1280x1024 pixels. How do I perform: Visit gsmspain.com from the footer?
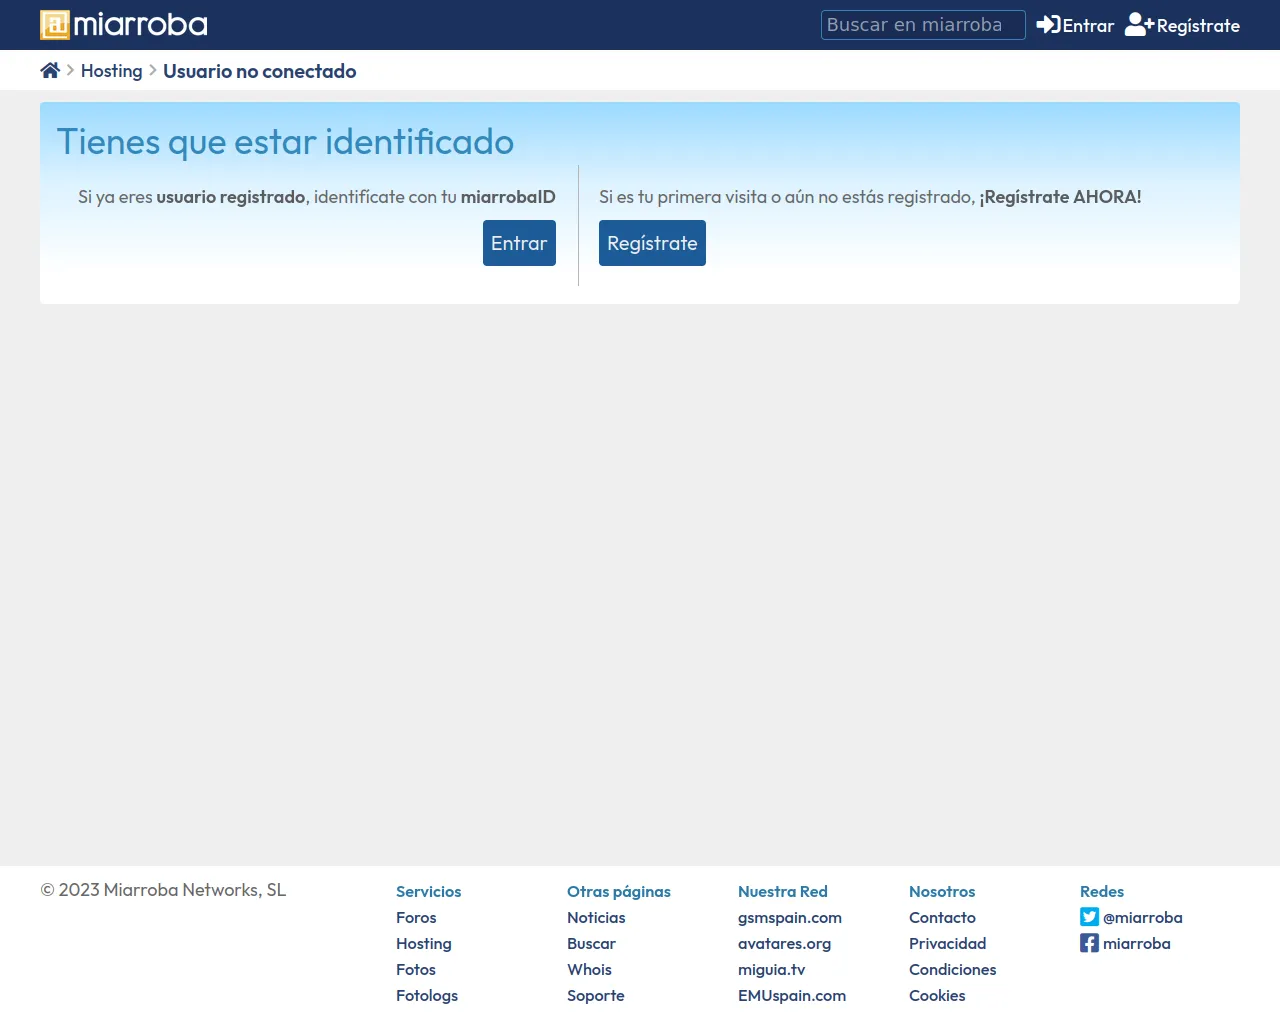point(789,917)
